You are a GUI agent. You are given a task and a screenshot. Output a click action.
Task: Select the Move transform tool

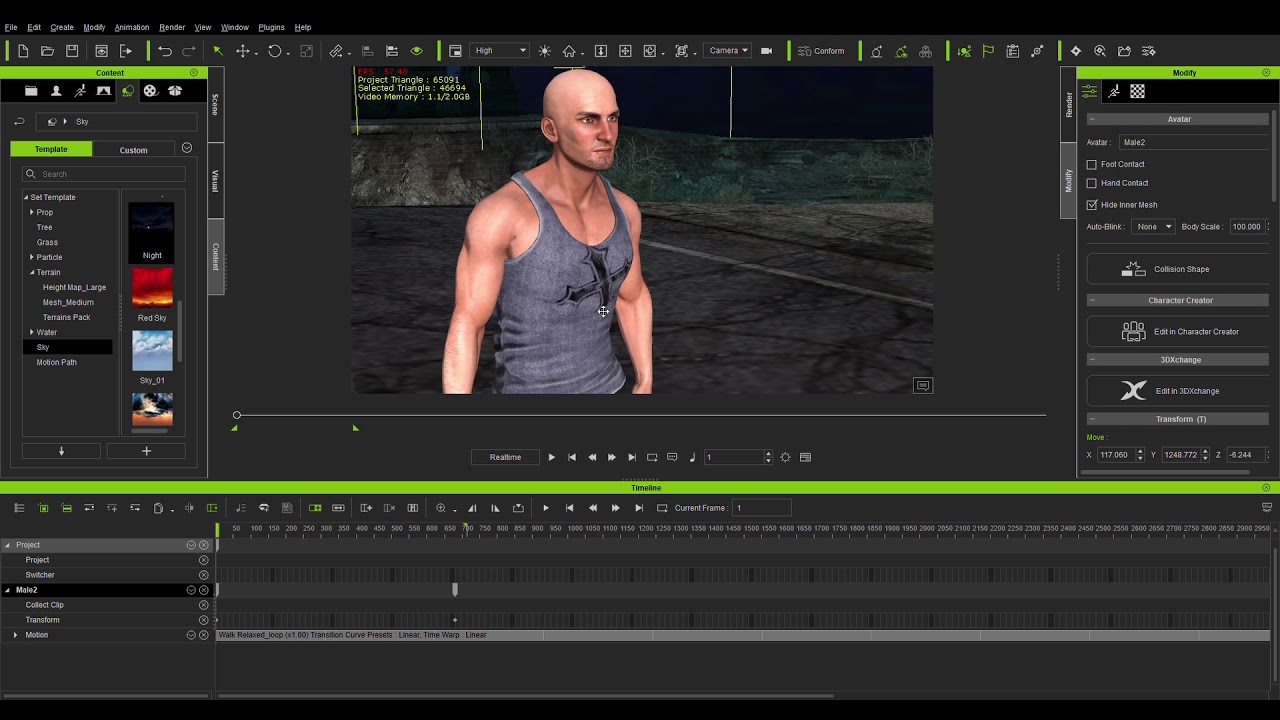[242, 51]
